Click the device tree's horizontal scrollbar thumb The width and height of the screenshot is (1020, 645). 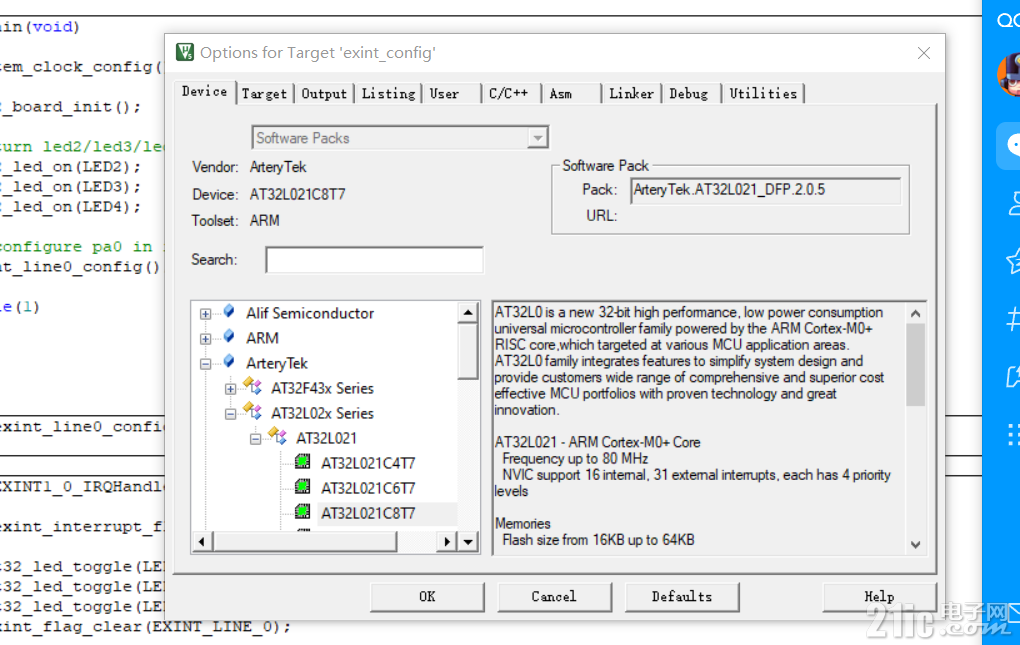[304, 542]
